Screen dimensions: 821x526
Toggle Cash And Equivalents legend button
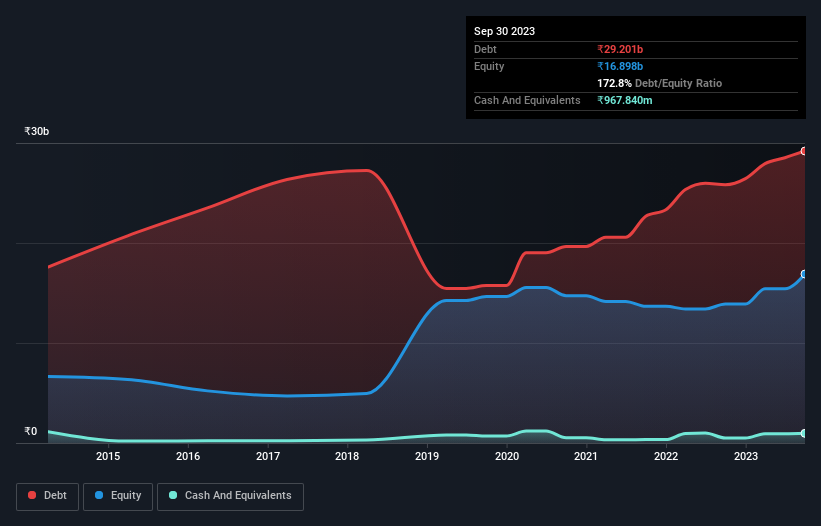pos(230,496)
